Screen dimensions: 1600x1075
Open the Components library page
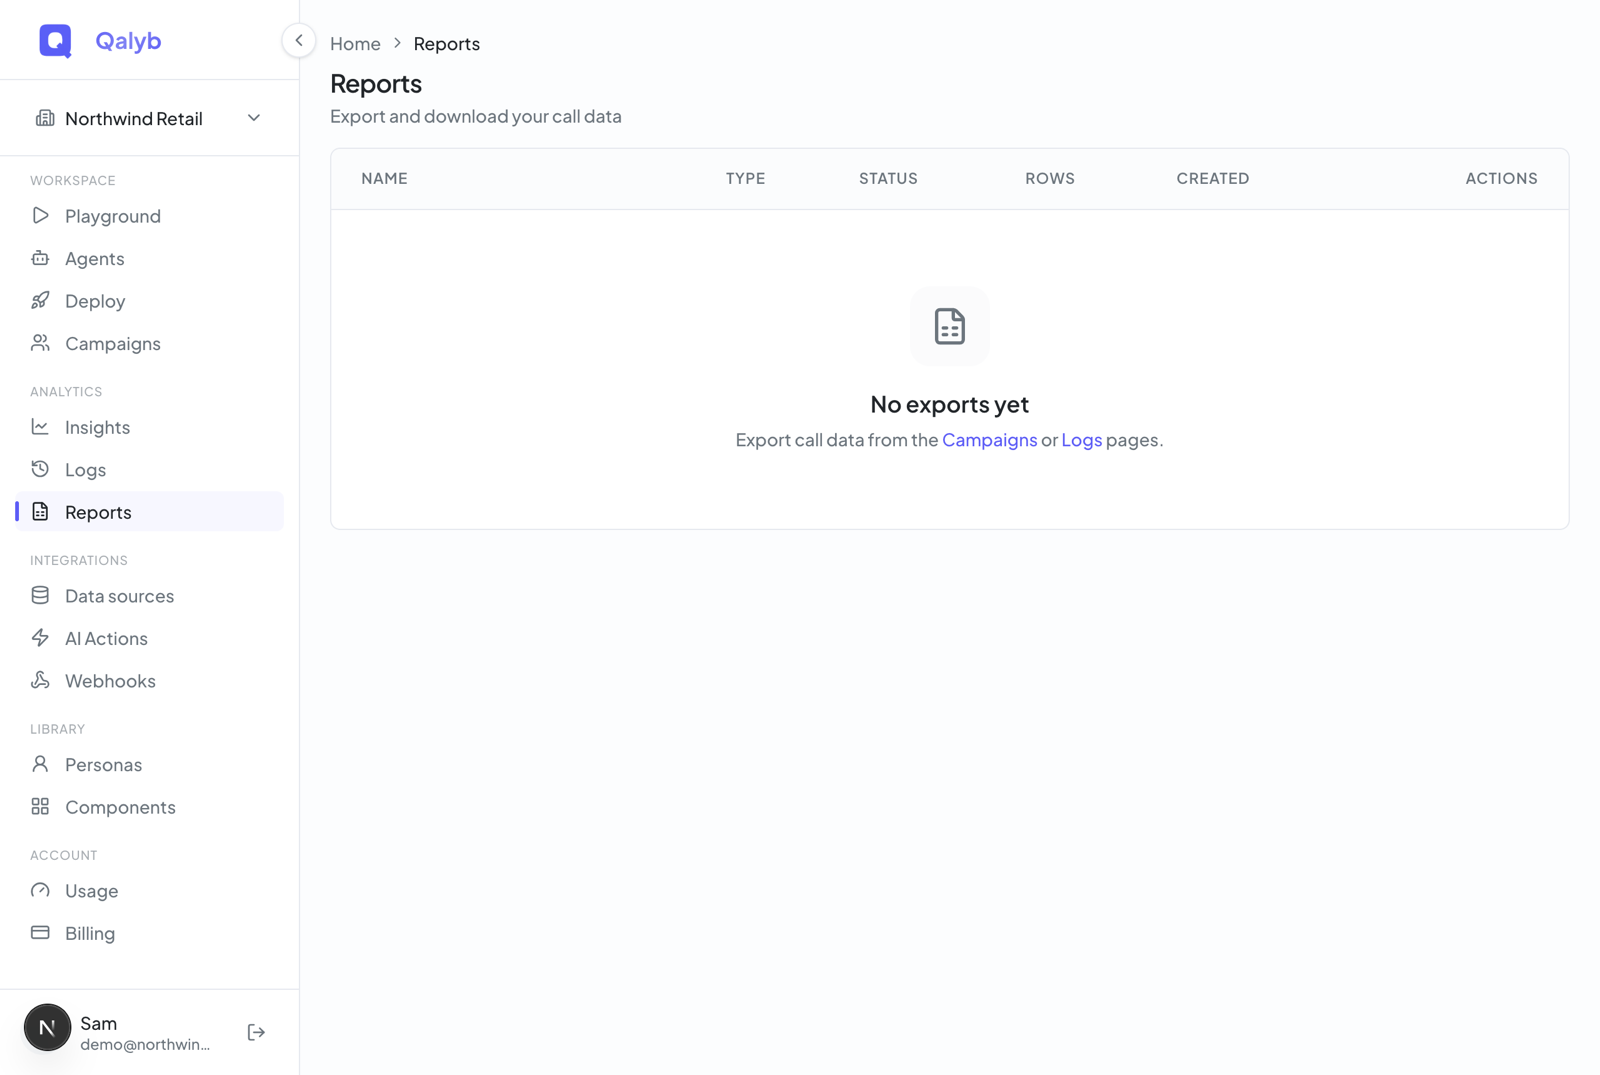coord(149,807)
